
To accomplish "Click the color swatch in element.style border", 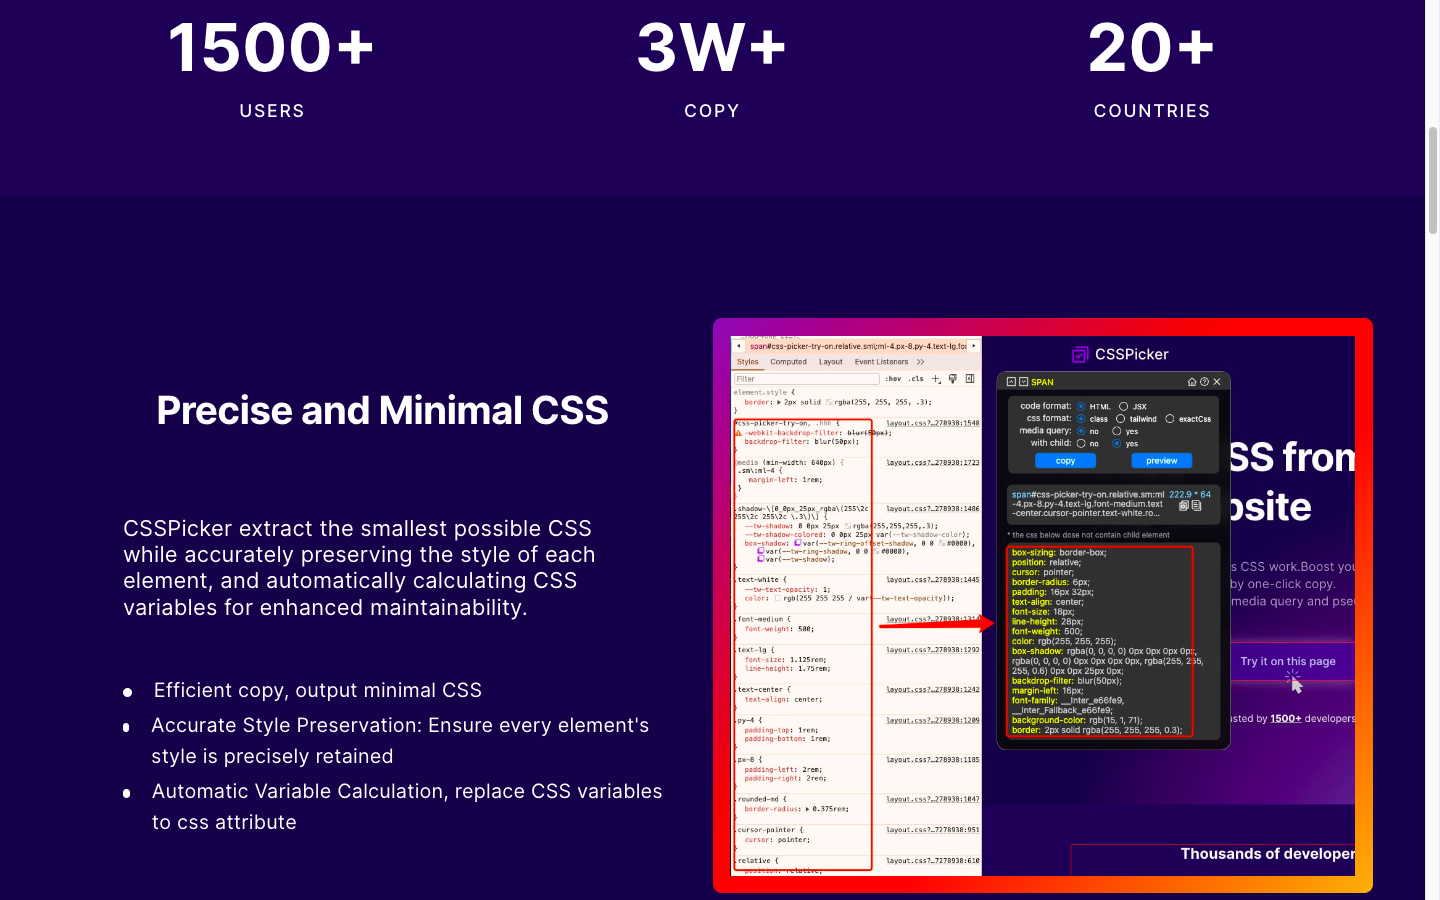I will pyautogui.click(x=829, y=402).
